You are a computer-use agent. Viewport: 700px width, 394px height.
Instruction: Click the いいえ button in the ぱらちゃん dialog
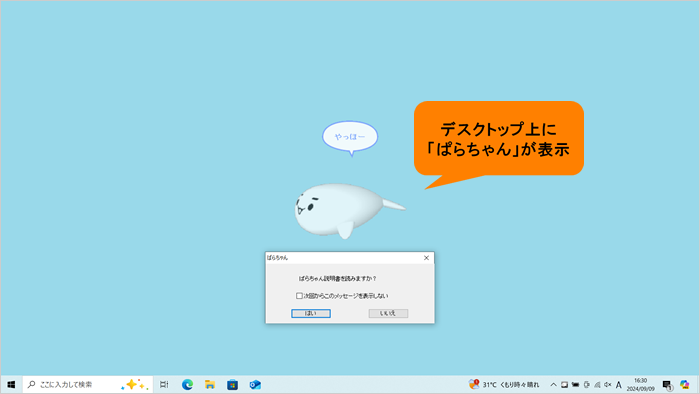(x=388, y=313)
